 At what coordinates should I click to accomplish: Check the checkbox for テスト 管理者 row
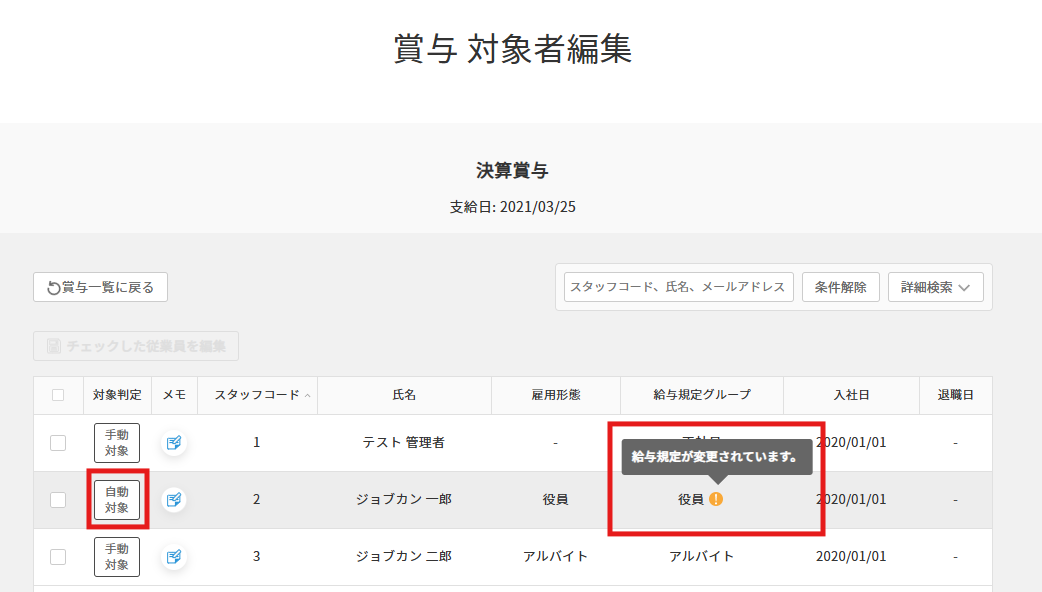[59, 442]
